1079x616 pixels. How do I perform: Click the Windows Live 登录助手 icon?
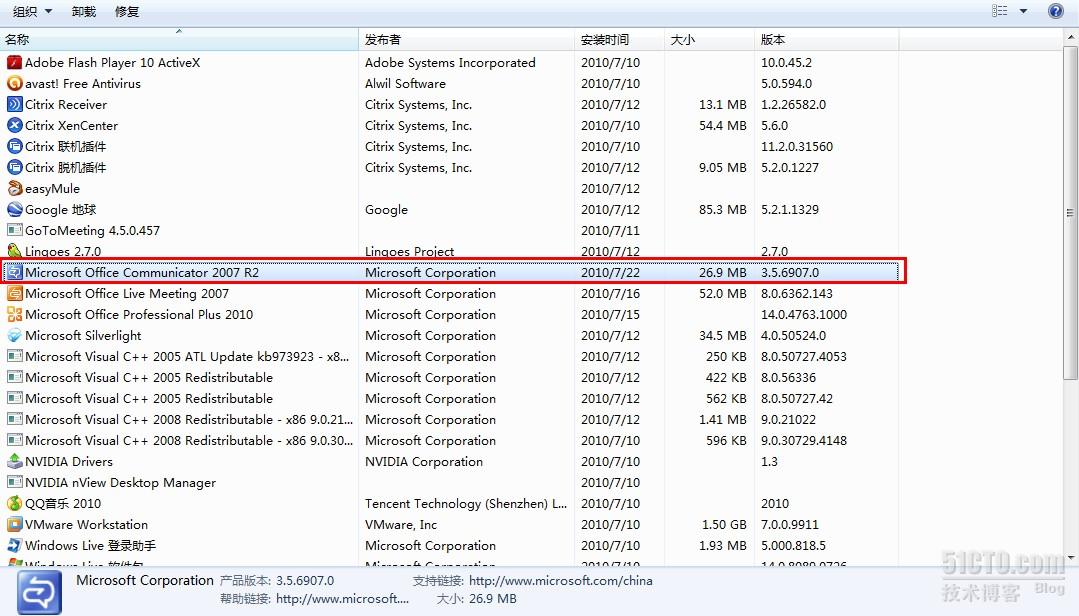(14, 545)
